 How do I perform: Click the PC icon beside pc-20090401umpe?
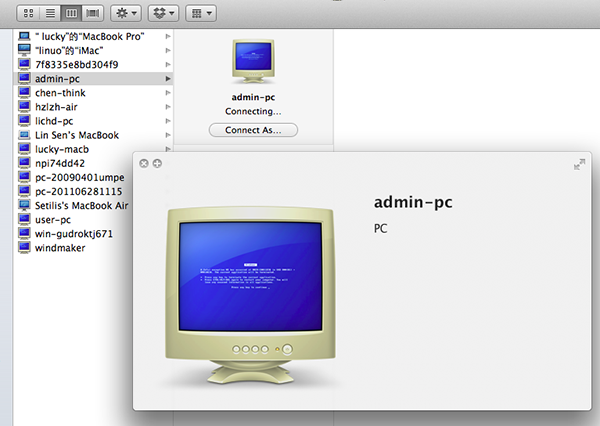point(24,177)
